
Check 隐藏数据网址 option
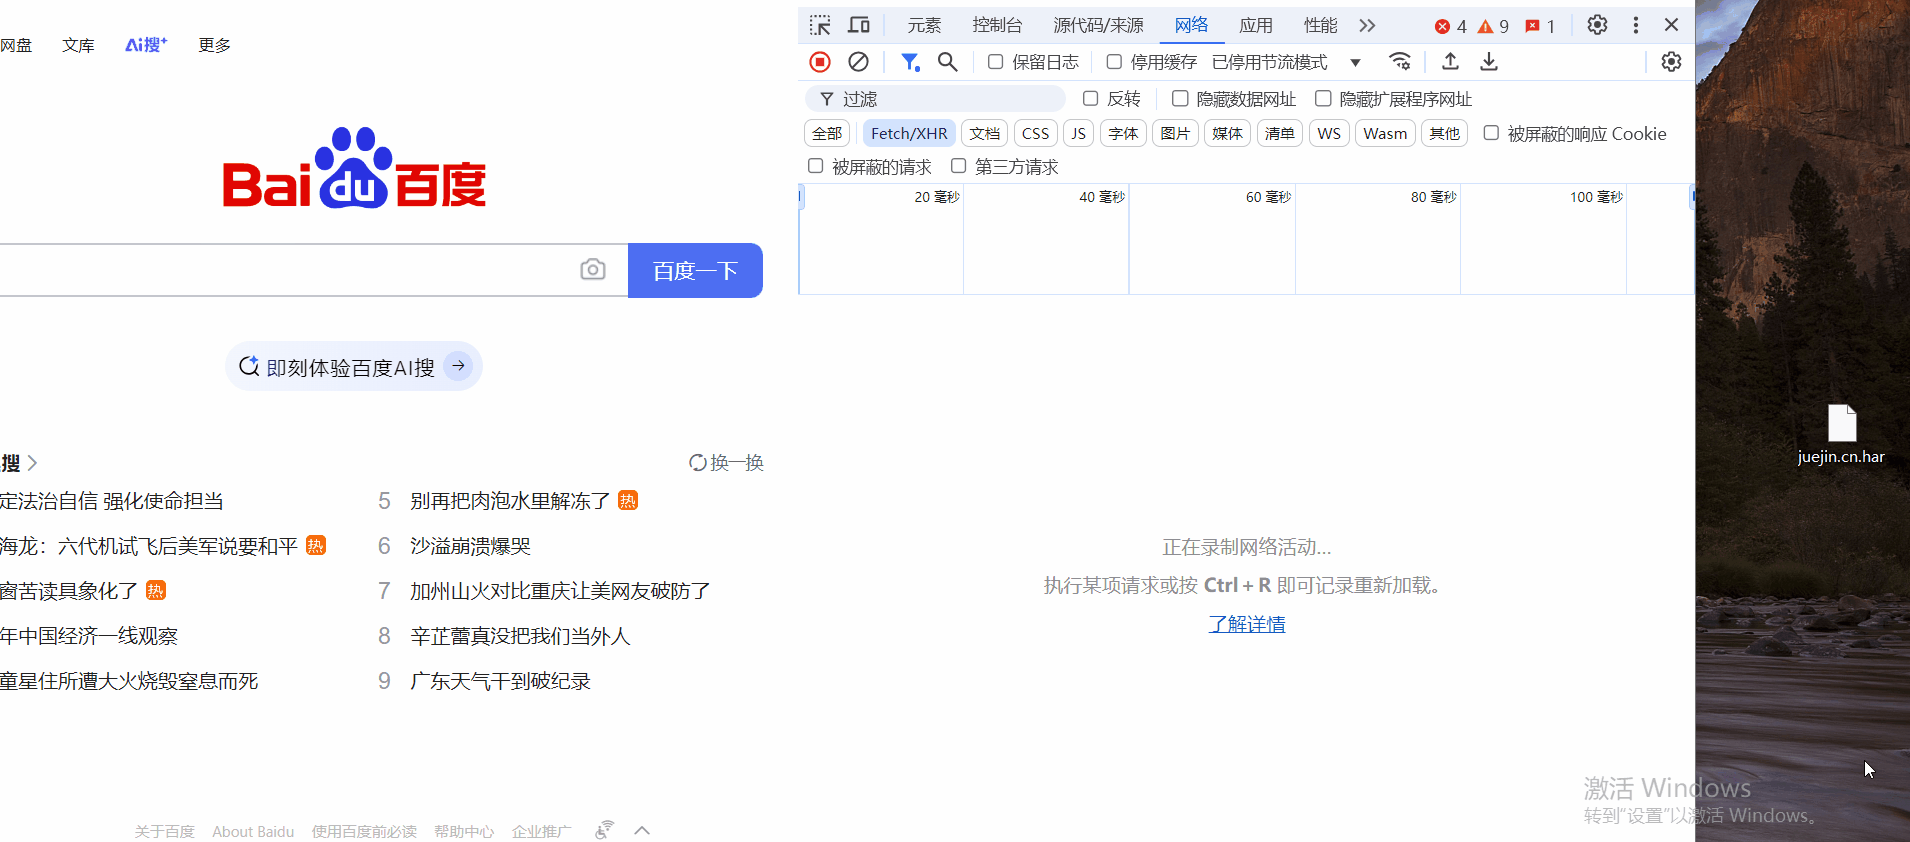(x=1180, y=98)
